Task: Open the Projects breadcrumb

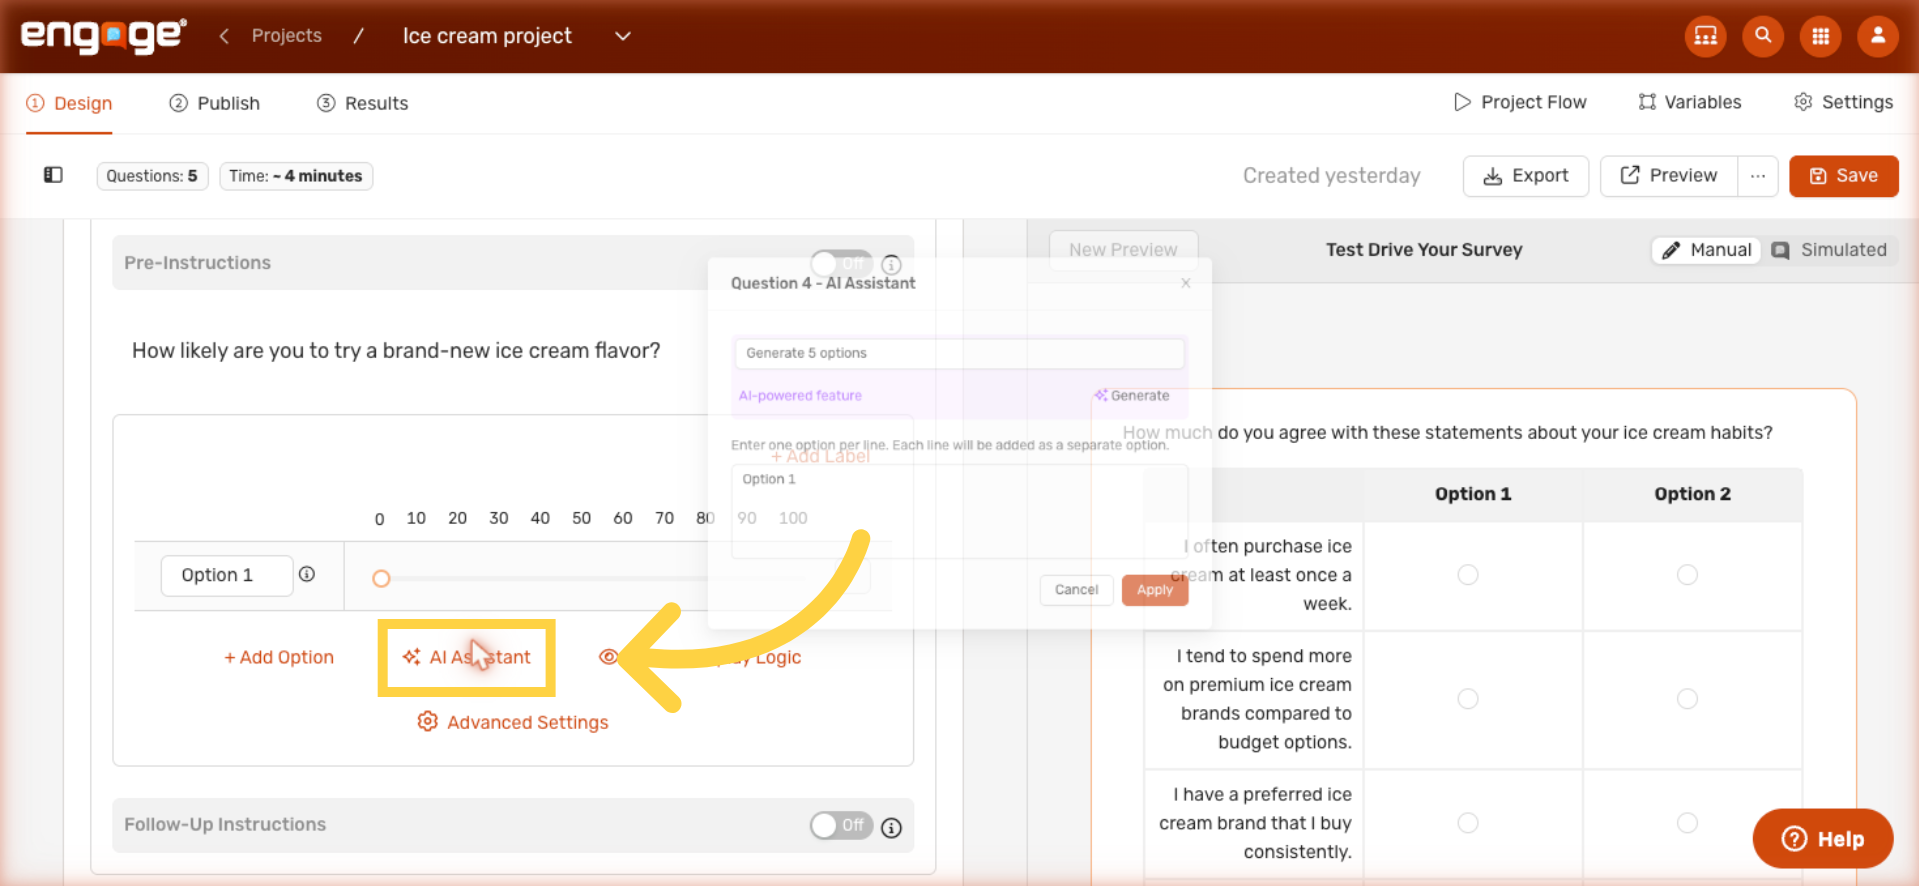Action: point(286,36)
